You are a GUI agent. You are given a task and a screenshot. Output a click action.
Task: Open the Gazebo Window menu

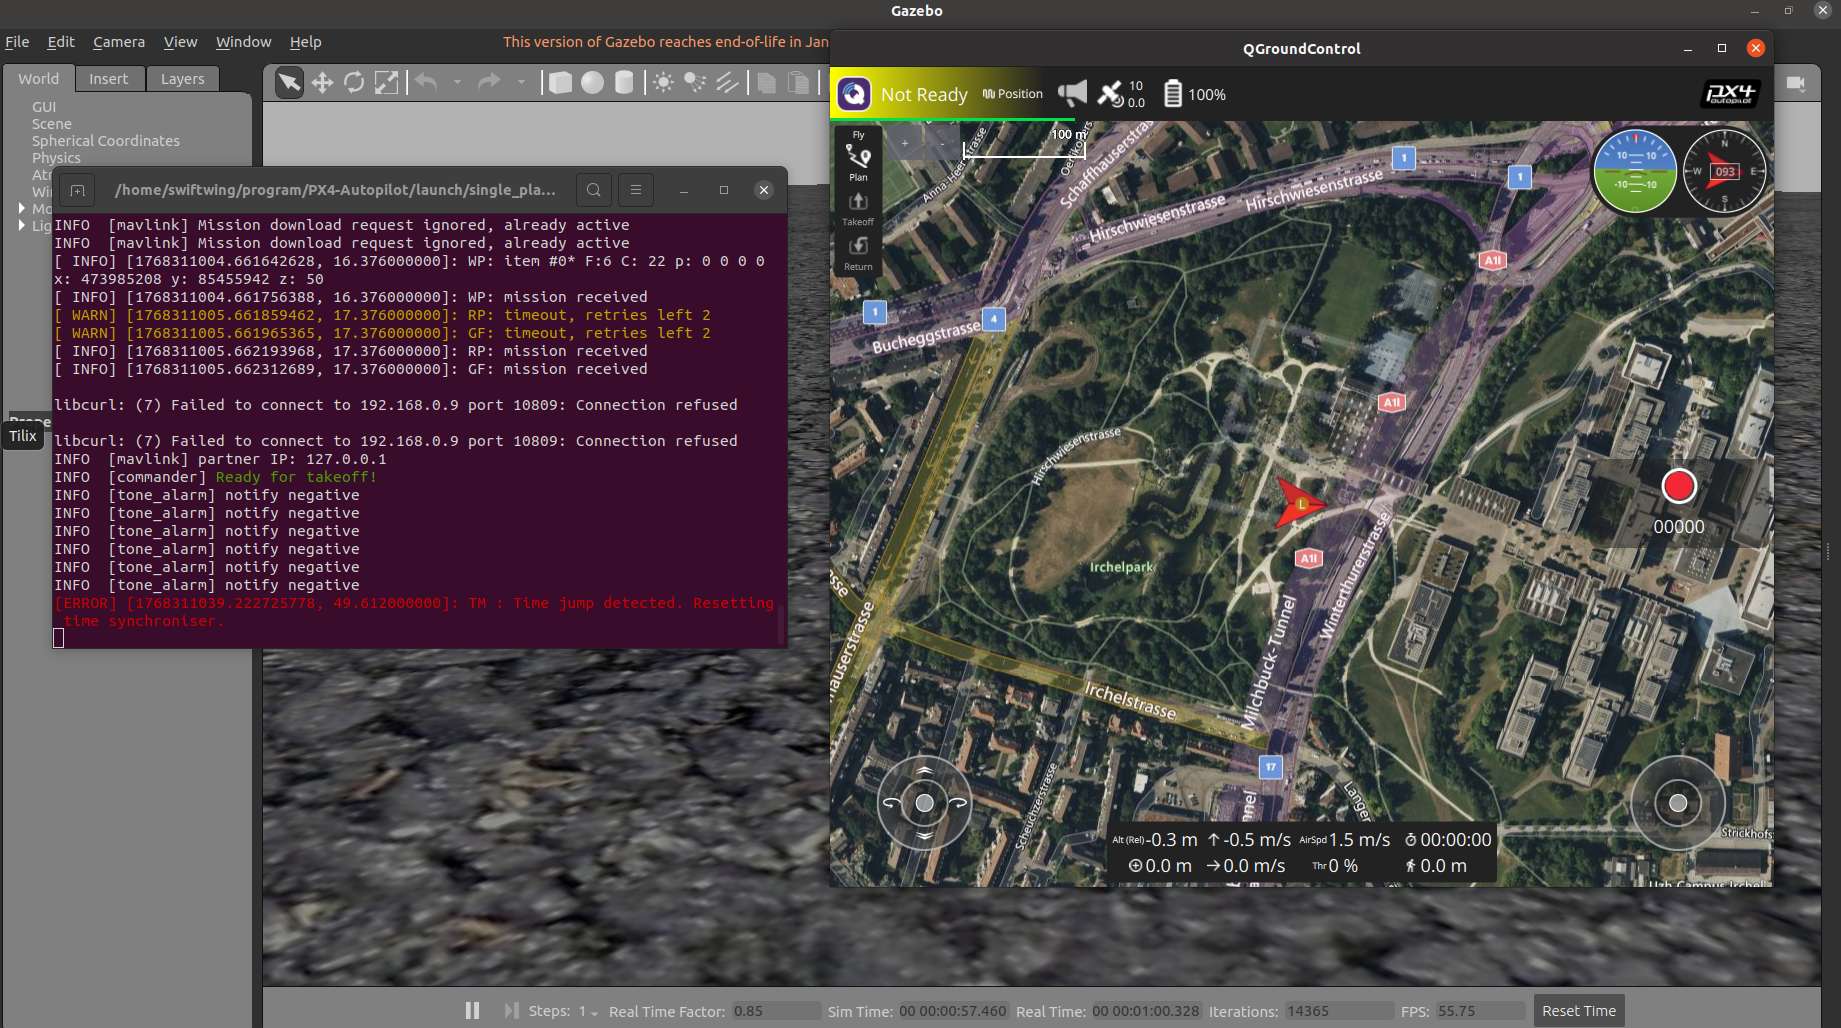pyautogui.click(x=243, y=42)
